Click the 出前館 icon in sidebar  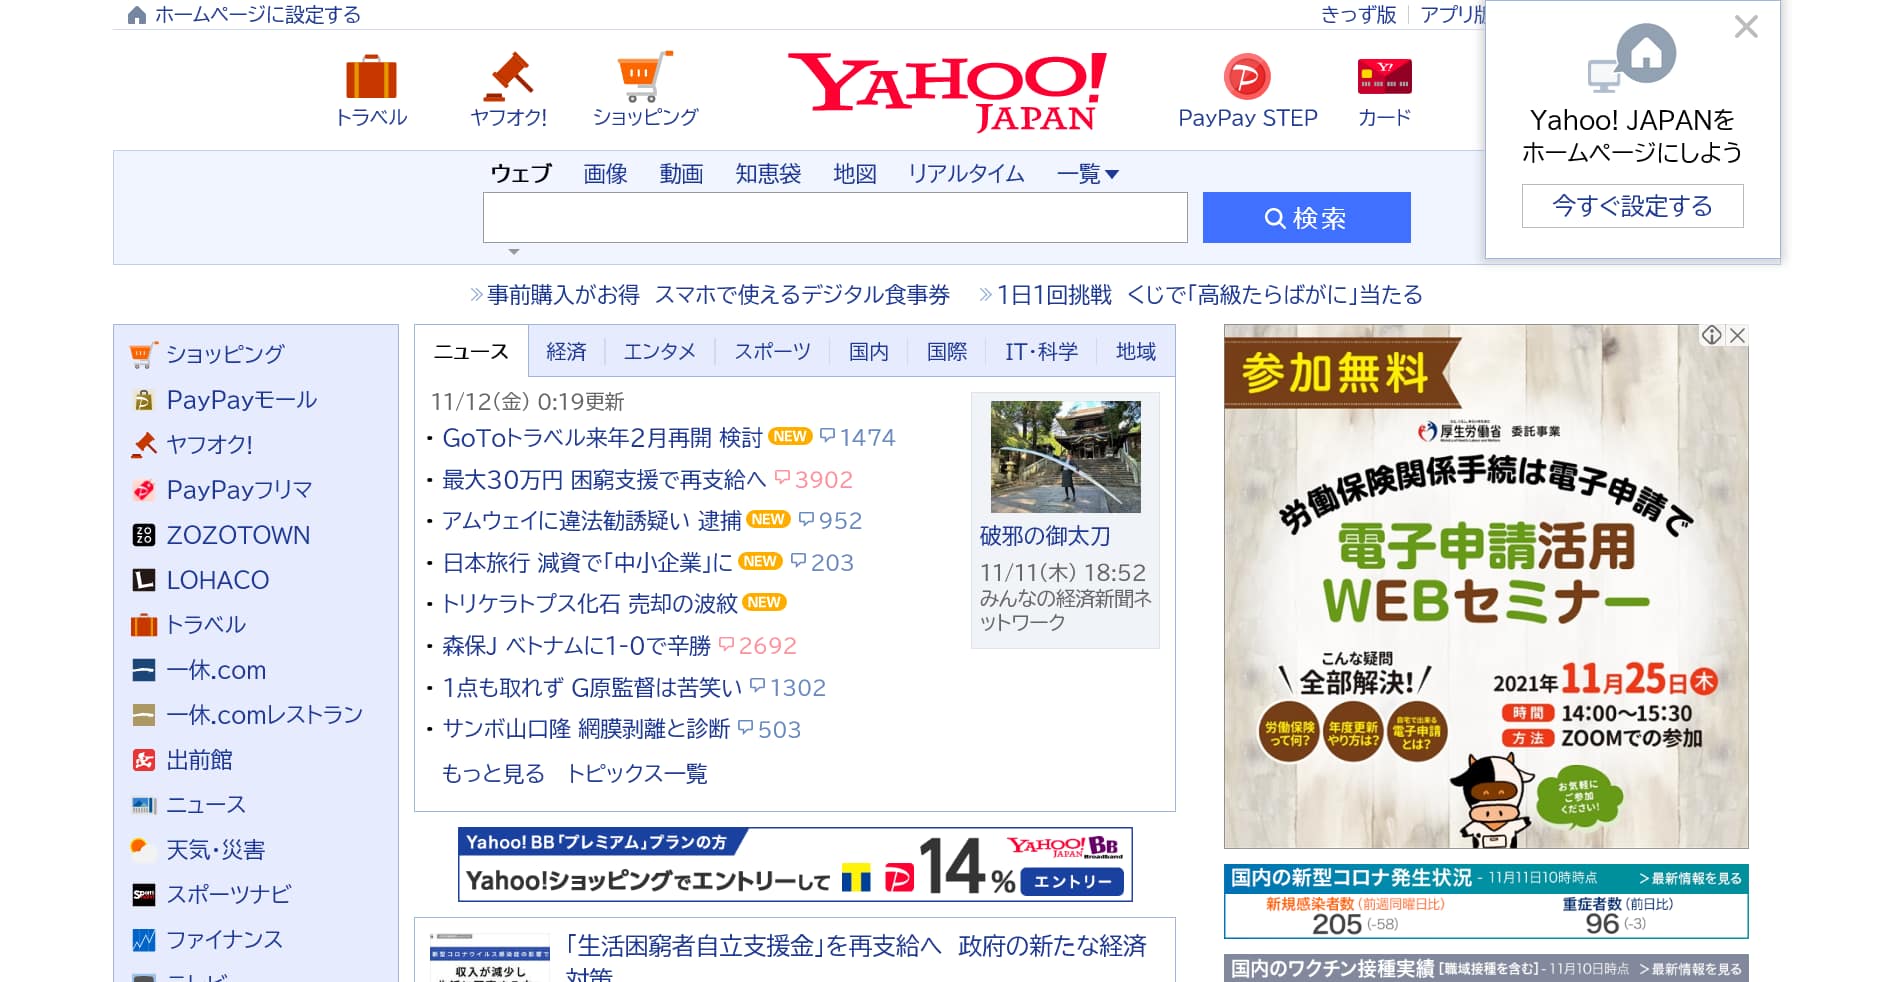[144, 760]
